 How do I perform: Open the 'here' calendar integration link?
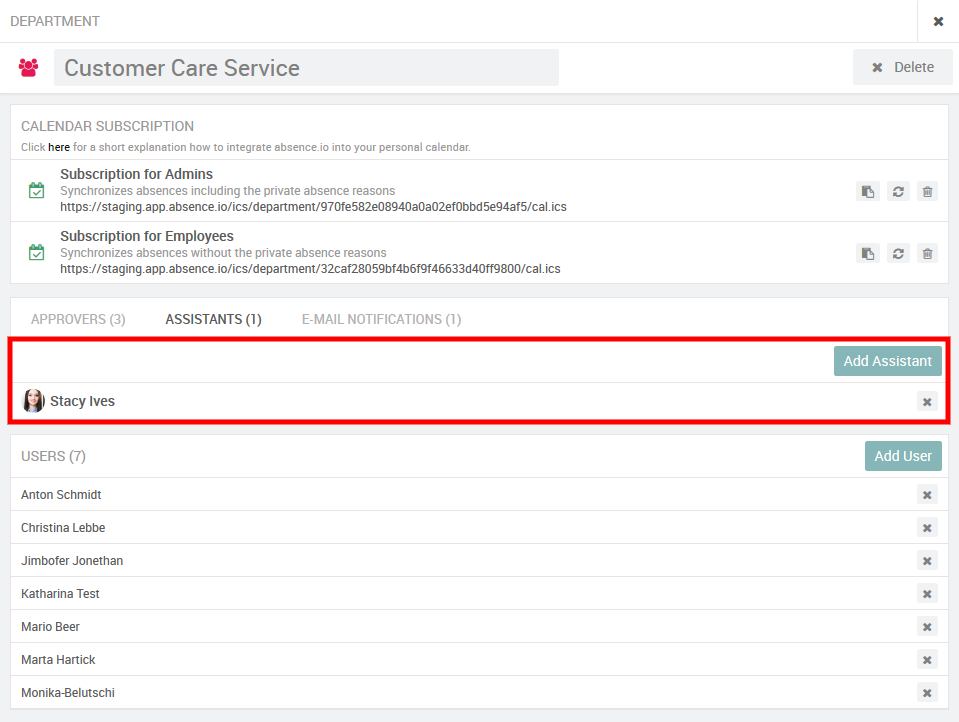(x=59, y=147)
